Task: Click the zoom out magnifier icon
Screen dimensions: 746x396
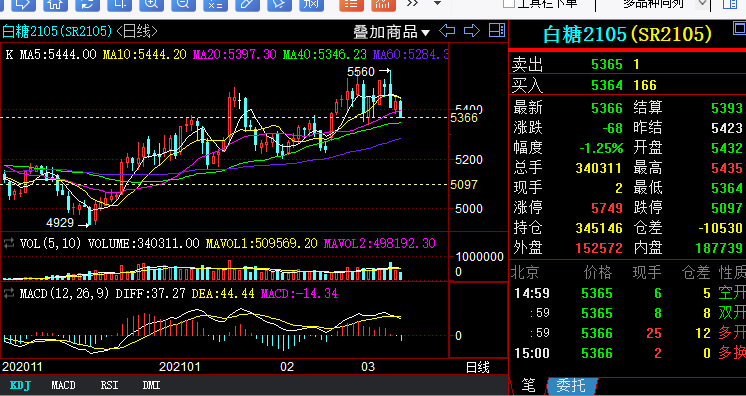Action: [183, 4]
